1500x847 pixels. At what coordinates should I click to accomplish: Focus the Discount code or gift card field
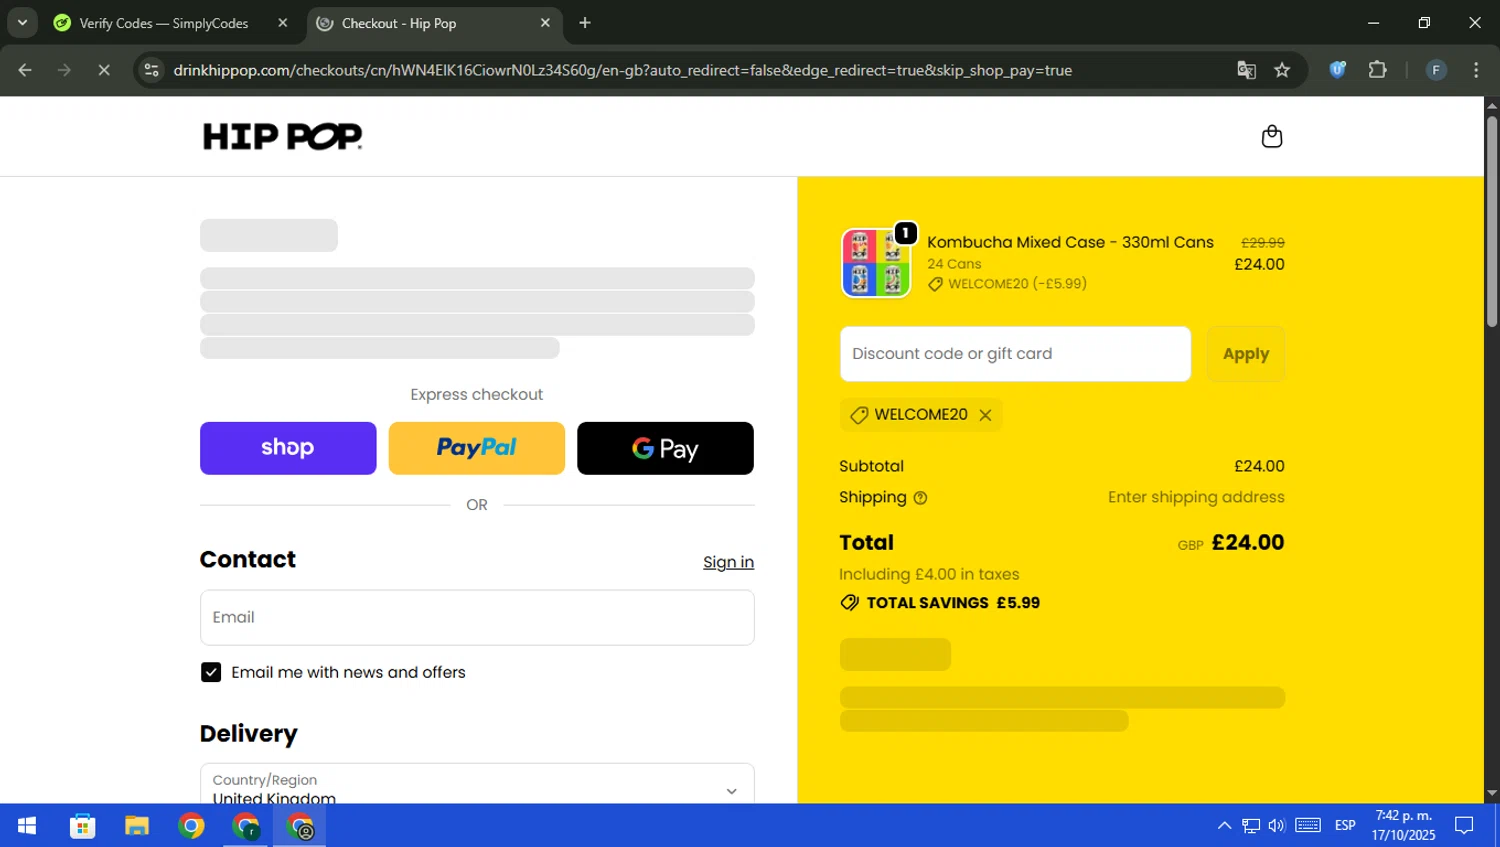(1015, 354)
